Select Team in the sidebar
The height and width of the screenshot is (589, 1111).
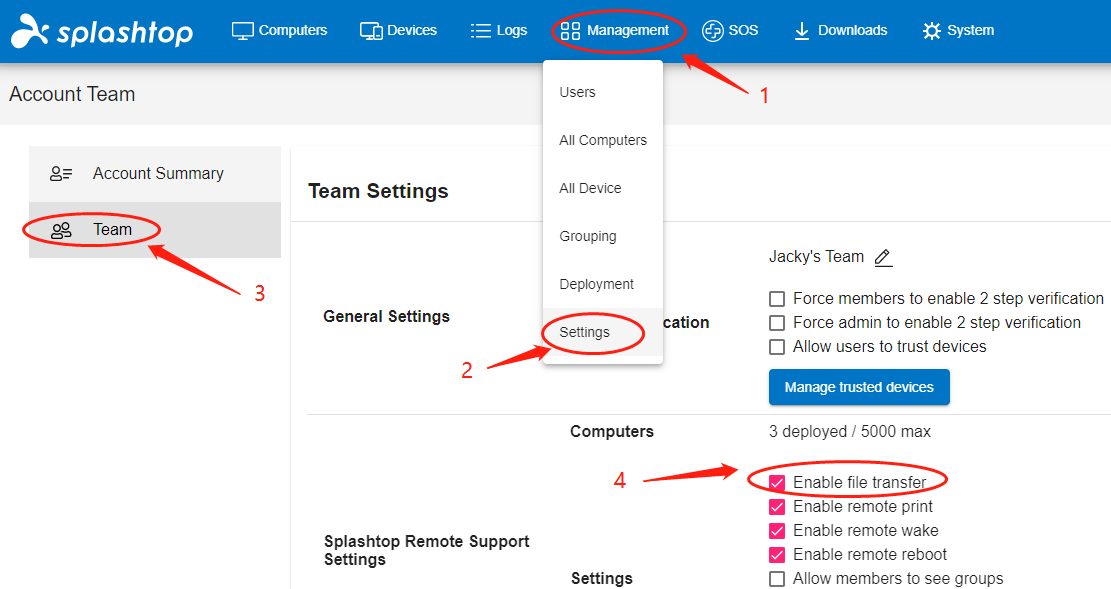click(155, 230)
